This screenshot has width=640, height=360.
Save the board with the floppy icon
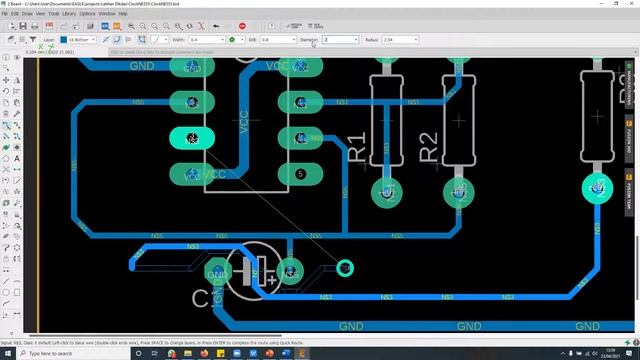point(23,26)
